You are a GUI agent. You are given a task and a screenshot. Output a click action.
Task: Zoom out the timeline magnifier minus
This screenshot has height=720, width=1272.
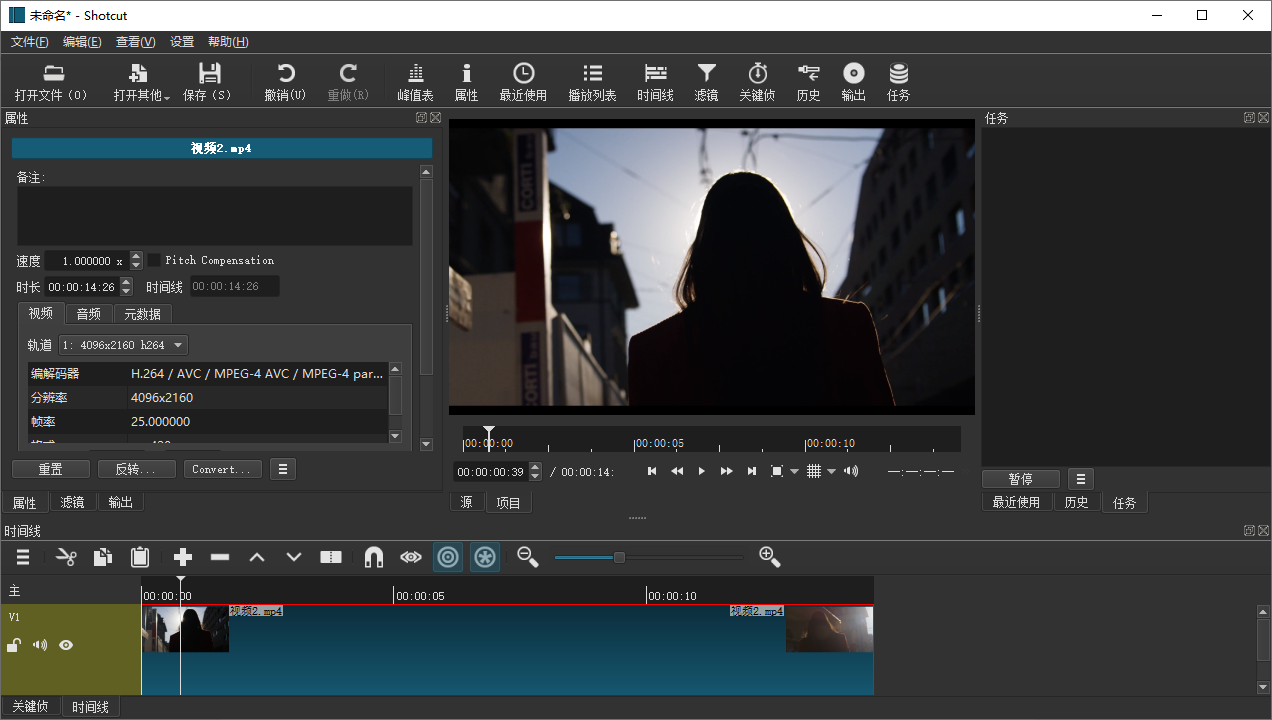tap(528, 557)
